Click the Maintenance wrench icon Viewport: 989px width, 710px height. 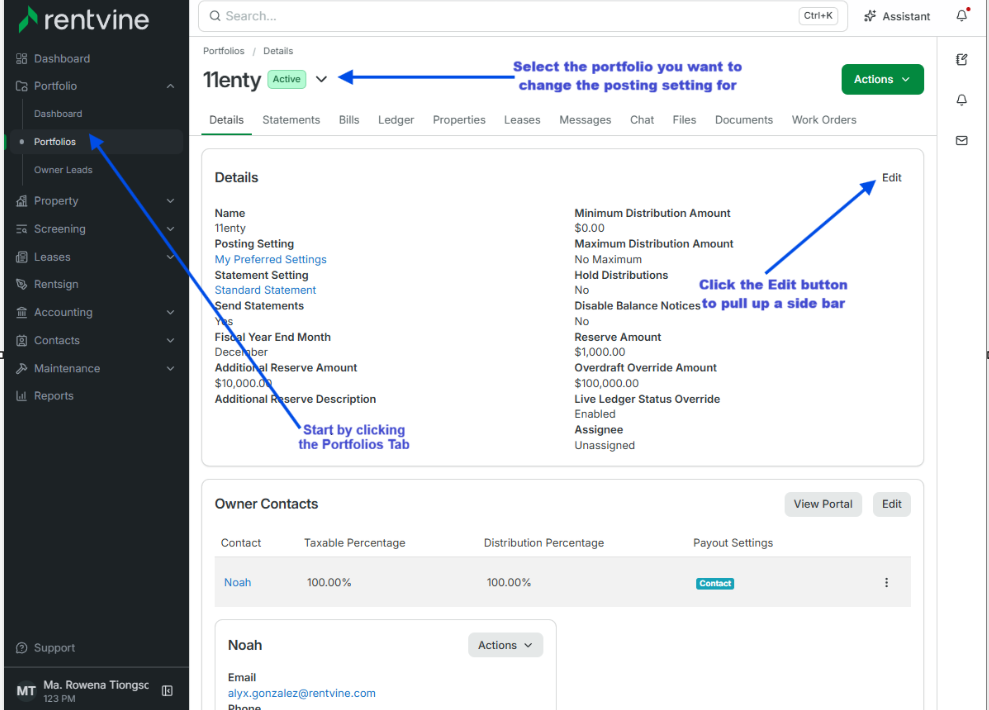[21, 368]
